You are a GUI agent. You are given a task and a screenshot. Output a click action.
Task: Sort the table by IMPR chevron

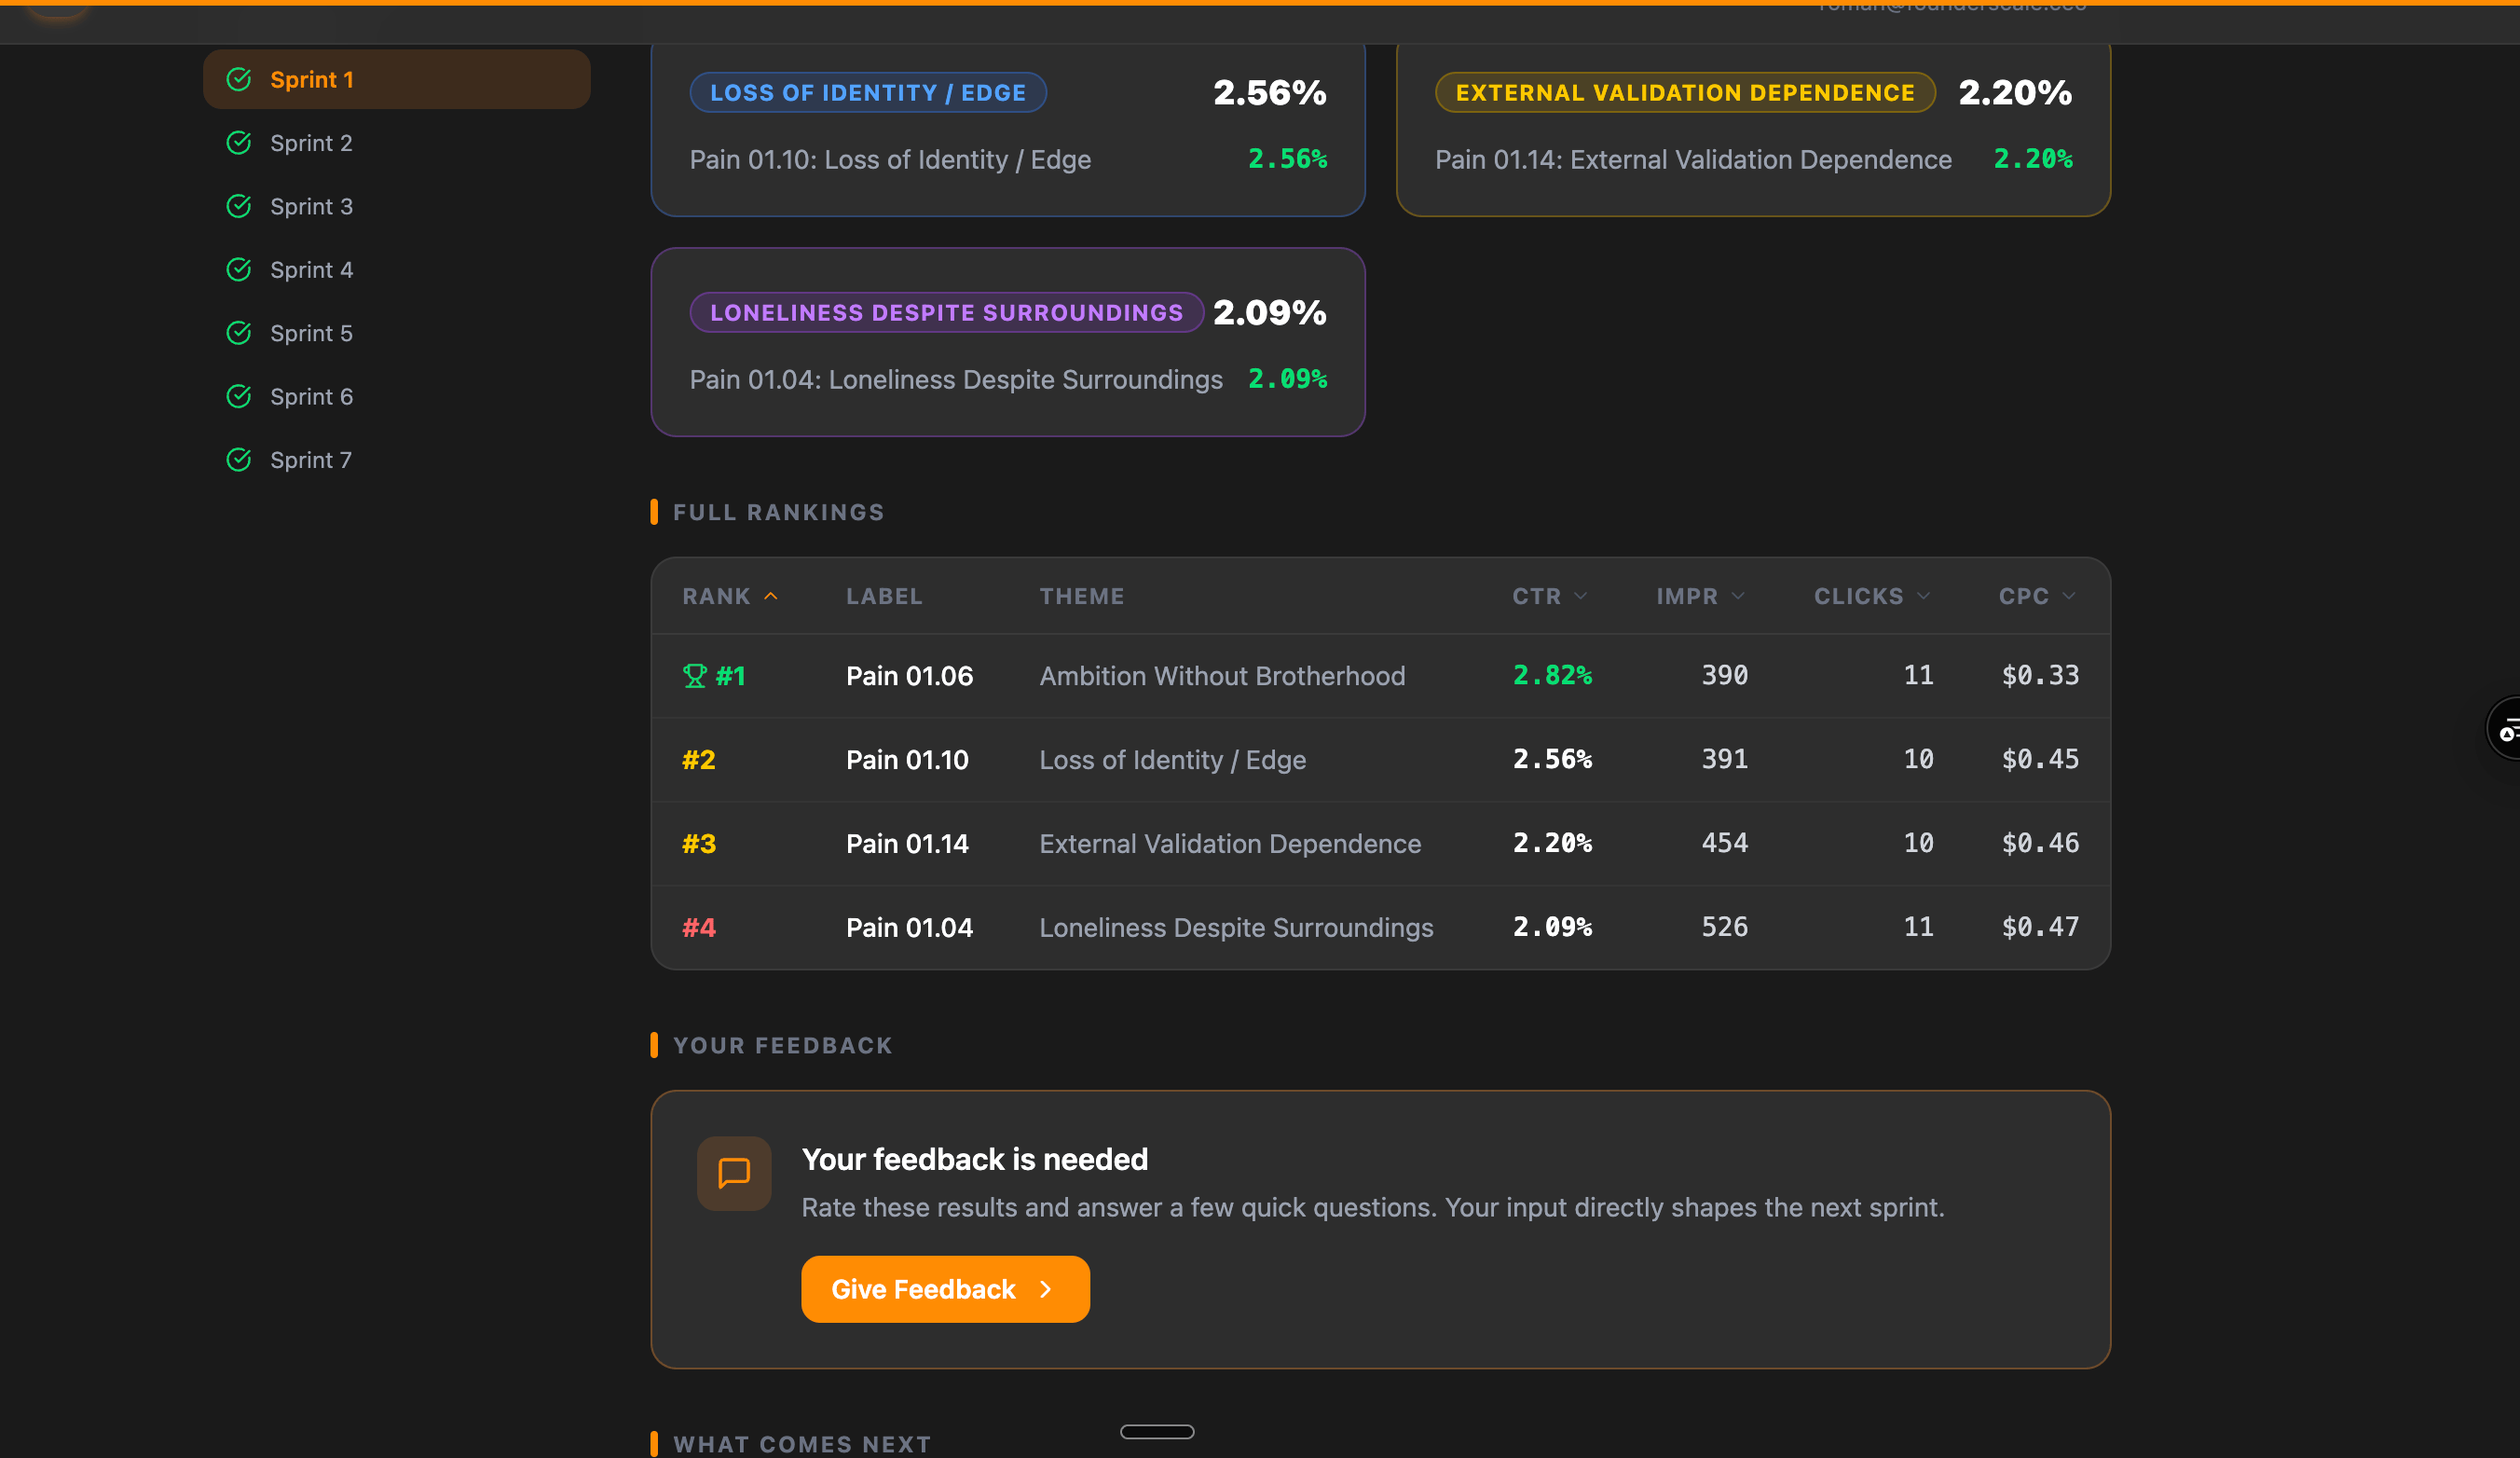[x=1738, y=596]
